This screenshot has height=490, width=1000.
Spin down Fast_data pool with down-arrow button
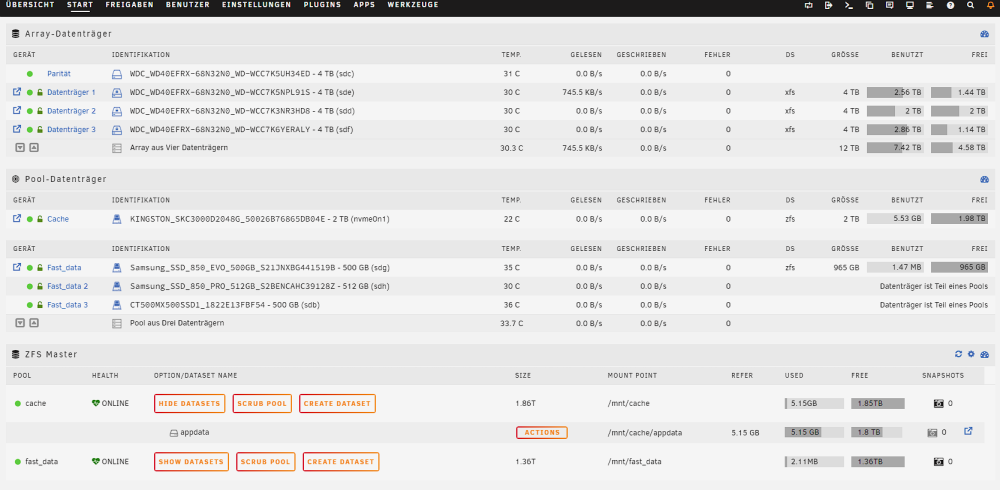[20, 323]
